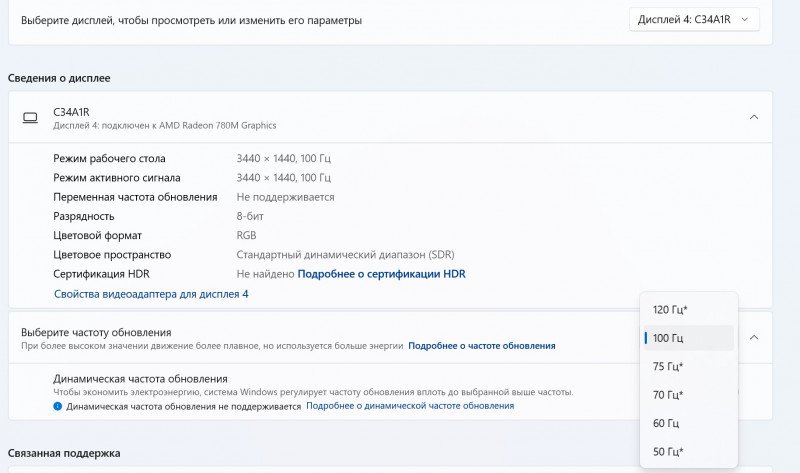The width and height of the screenshot is (800, 473).
Task: Open the display selector 'Дисплей 4: C34A1R'
Action: [694, 20]
